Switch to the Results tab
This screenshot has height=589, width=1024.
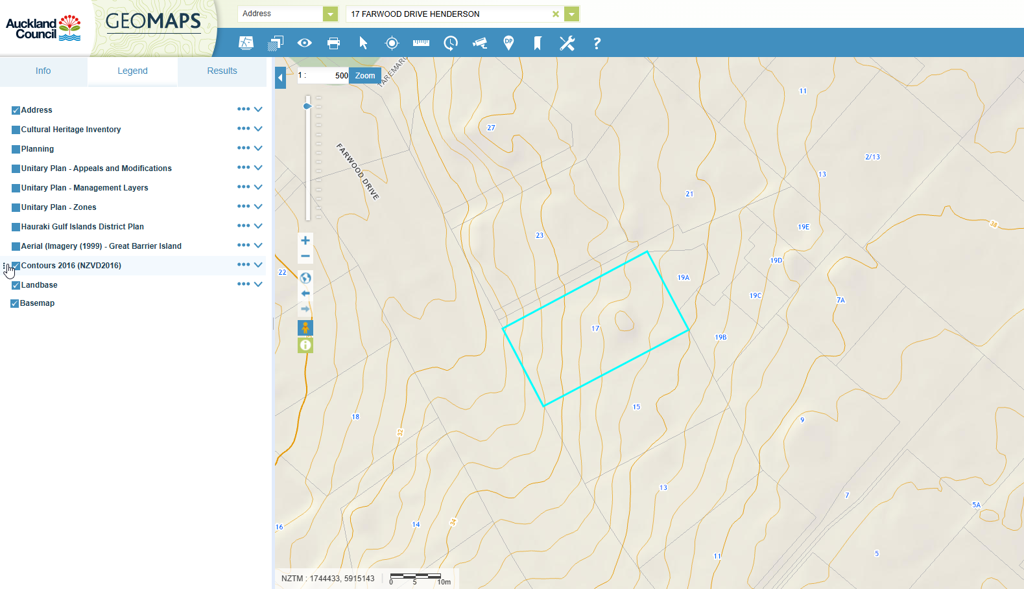[x=222, y=71]
